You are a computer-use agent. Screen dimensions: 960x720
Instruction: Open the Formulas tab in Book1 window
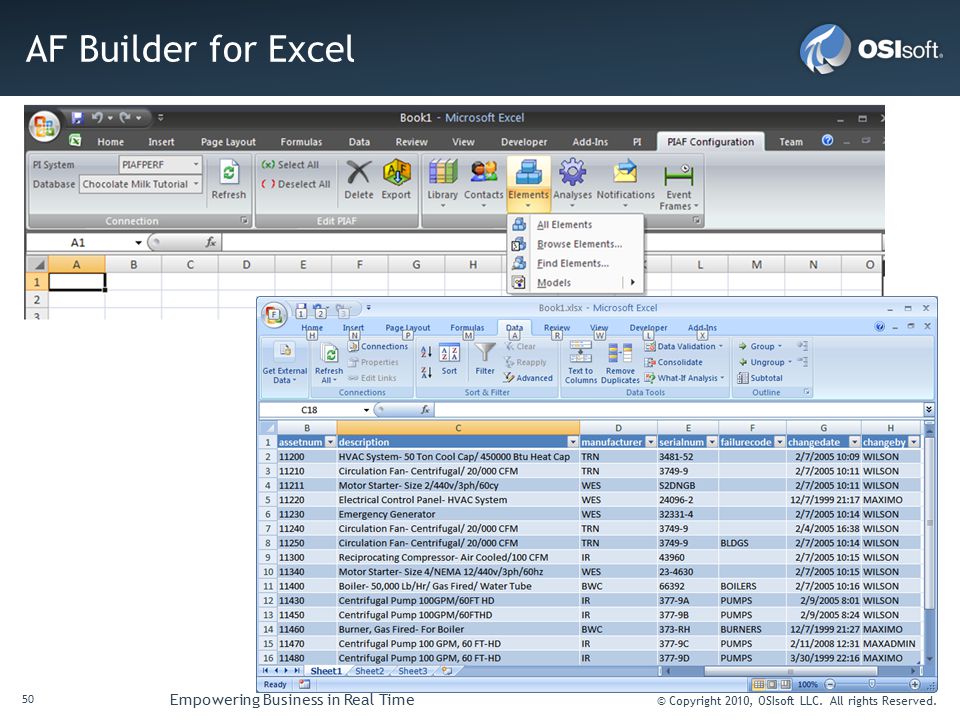click(x=301, y=141)
